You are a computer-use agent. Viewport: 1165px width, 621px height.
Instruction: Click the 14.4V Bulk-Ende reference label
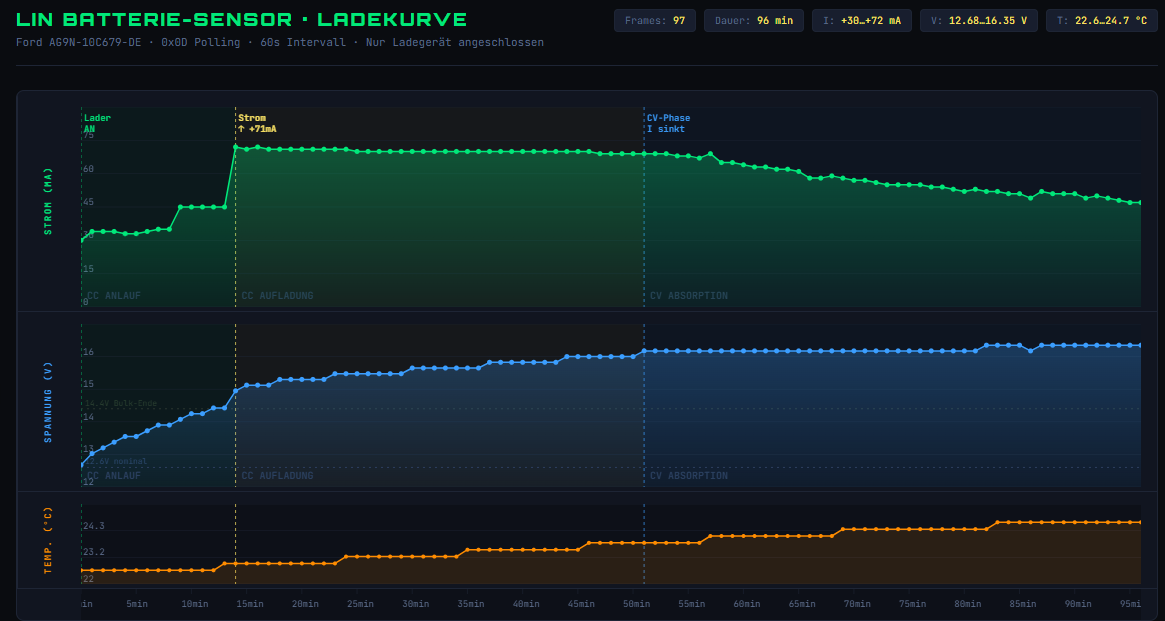point(121,403)
